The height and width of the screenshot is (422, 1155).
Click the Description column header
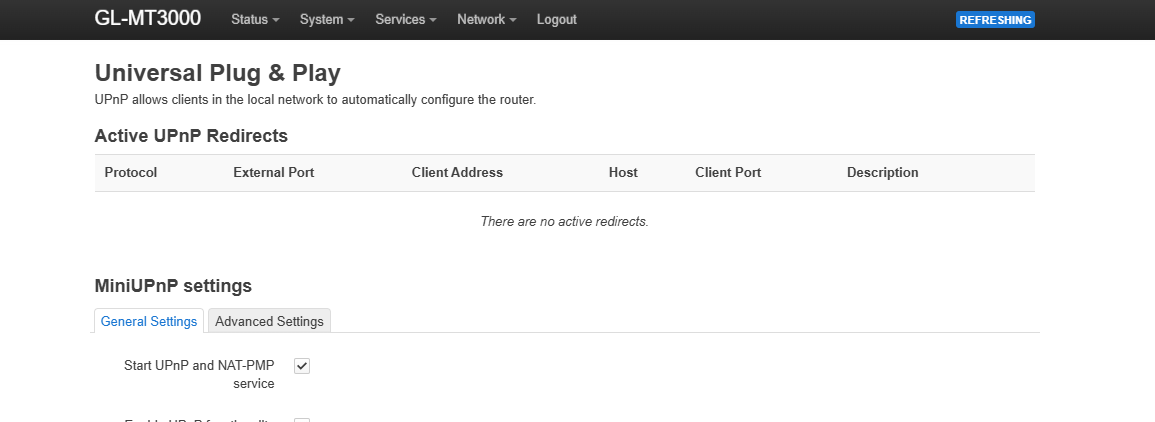[x=882, y=172]
